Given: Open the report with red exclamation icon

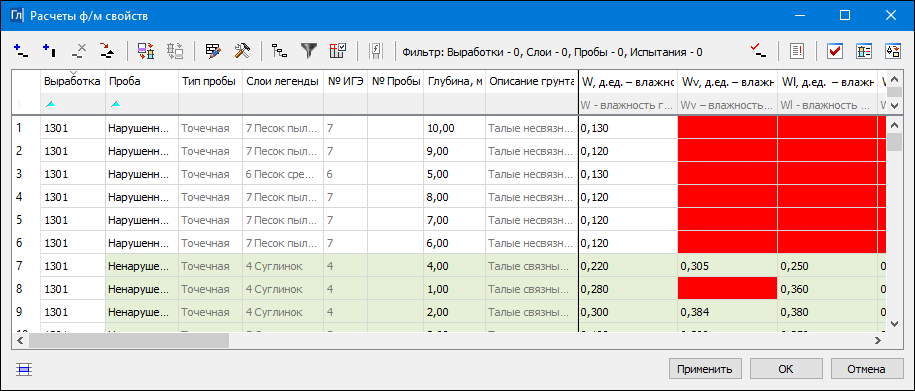Looking at the screenshot, I should click(797, 51).
